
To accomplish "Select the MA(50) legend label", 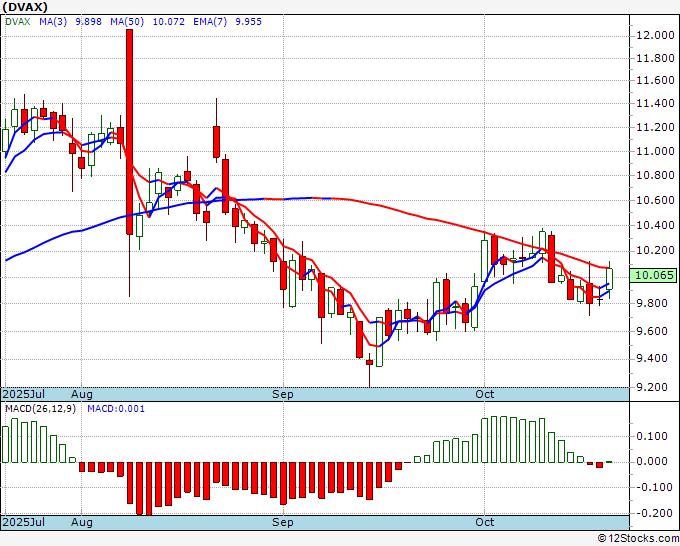I will click(x=127, y=22).
